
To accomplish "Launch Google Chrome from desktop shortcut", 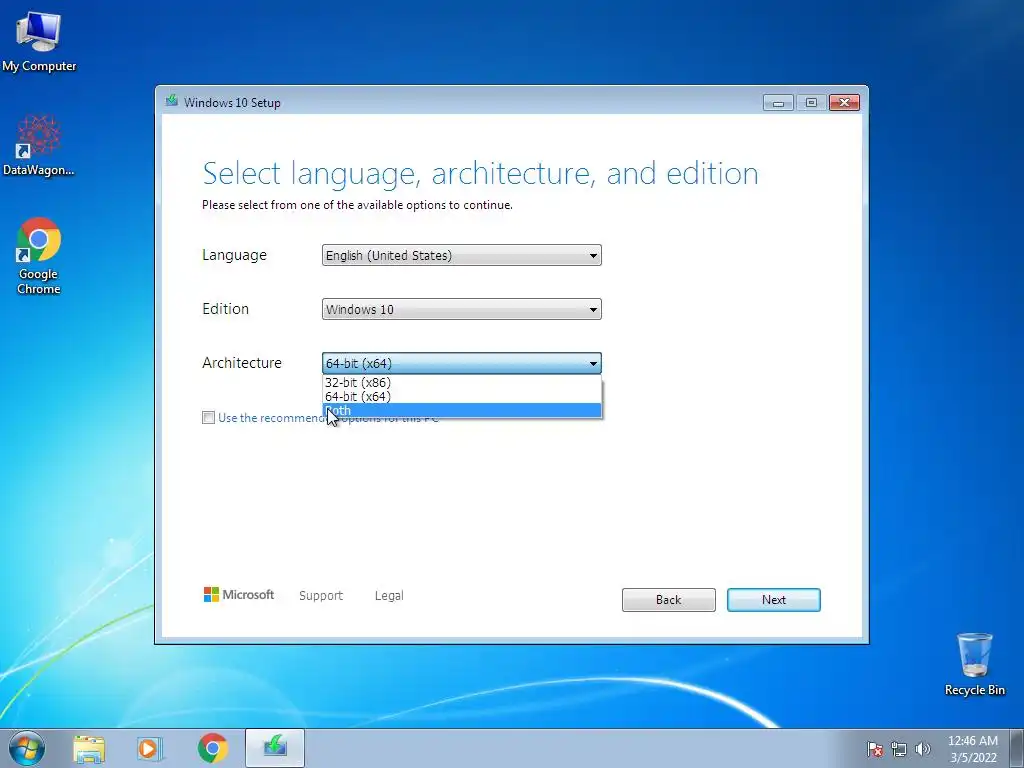I will [x=39, y=255].
